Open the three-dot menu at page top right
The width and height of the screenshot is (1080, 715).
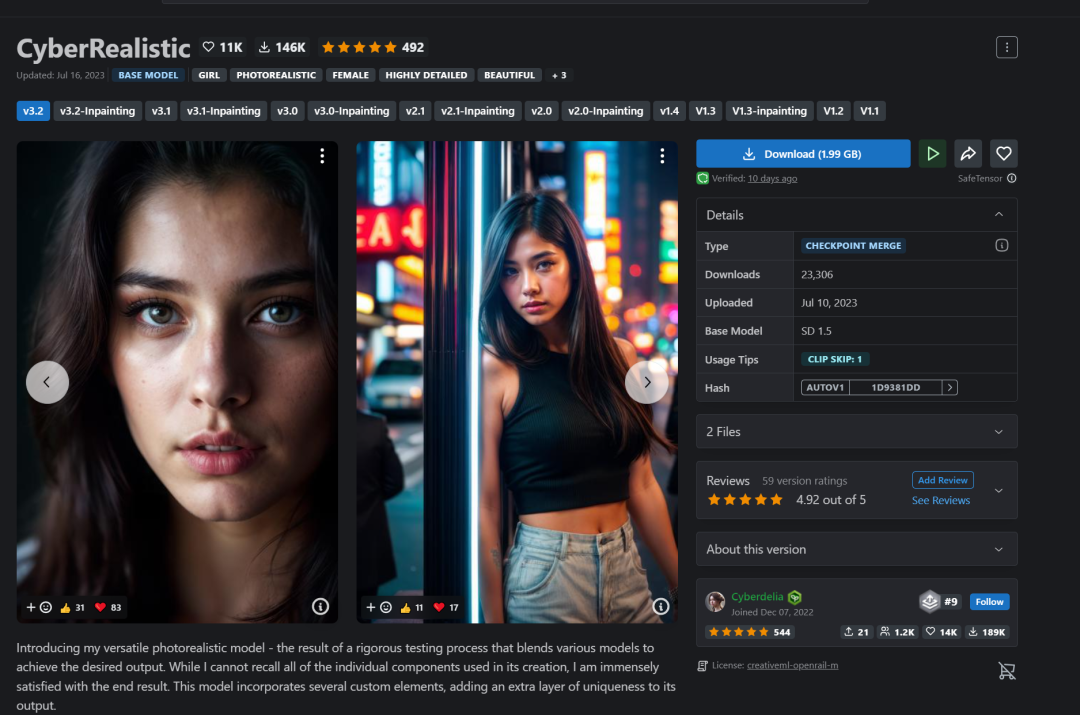[1006, 47]
